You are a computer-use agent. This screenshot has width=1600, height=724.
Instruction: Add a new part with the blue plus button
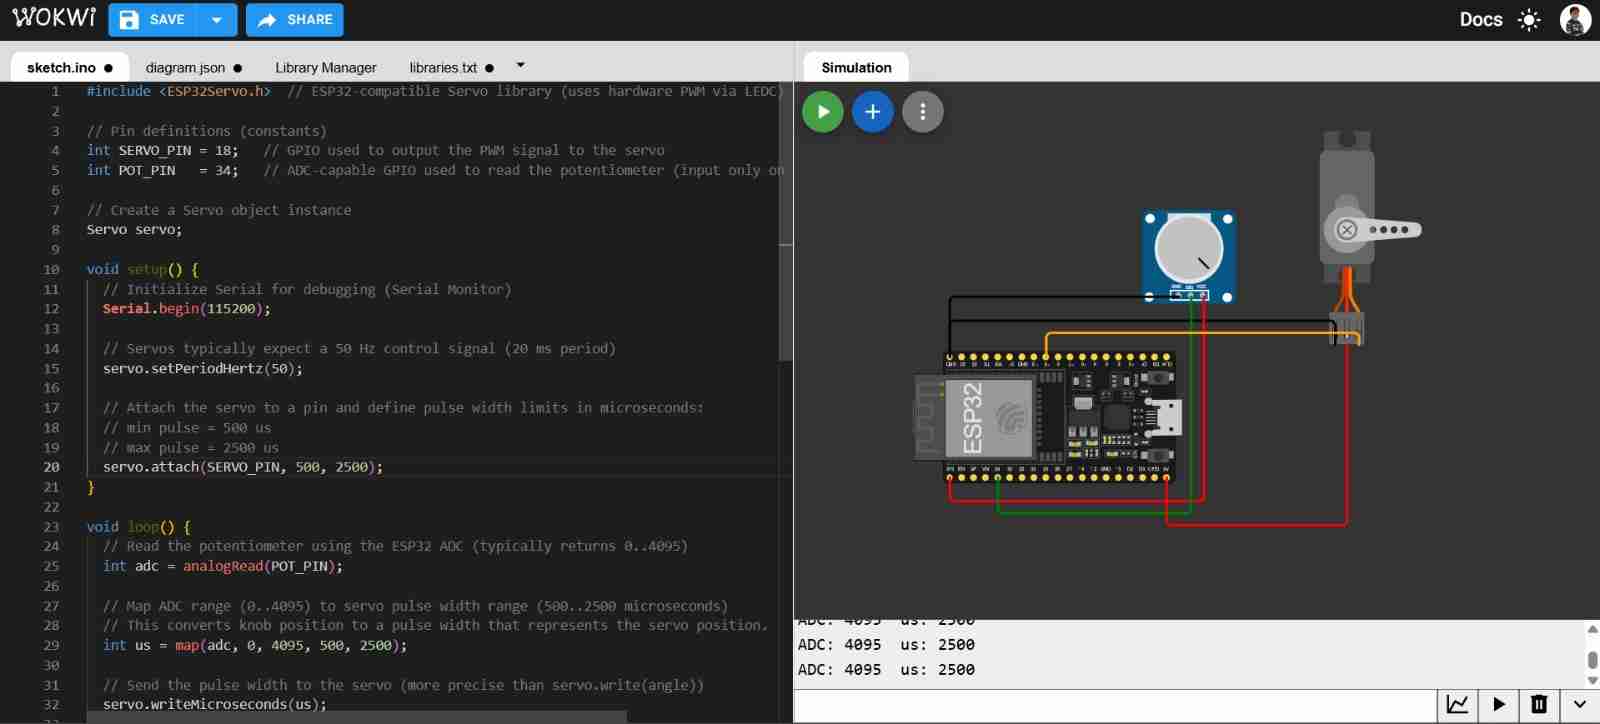tap(873, 112)
